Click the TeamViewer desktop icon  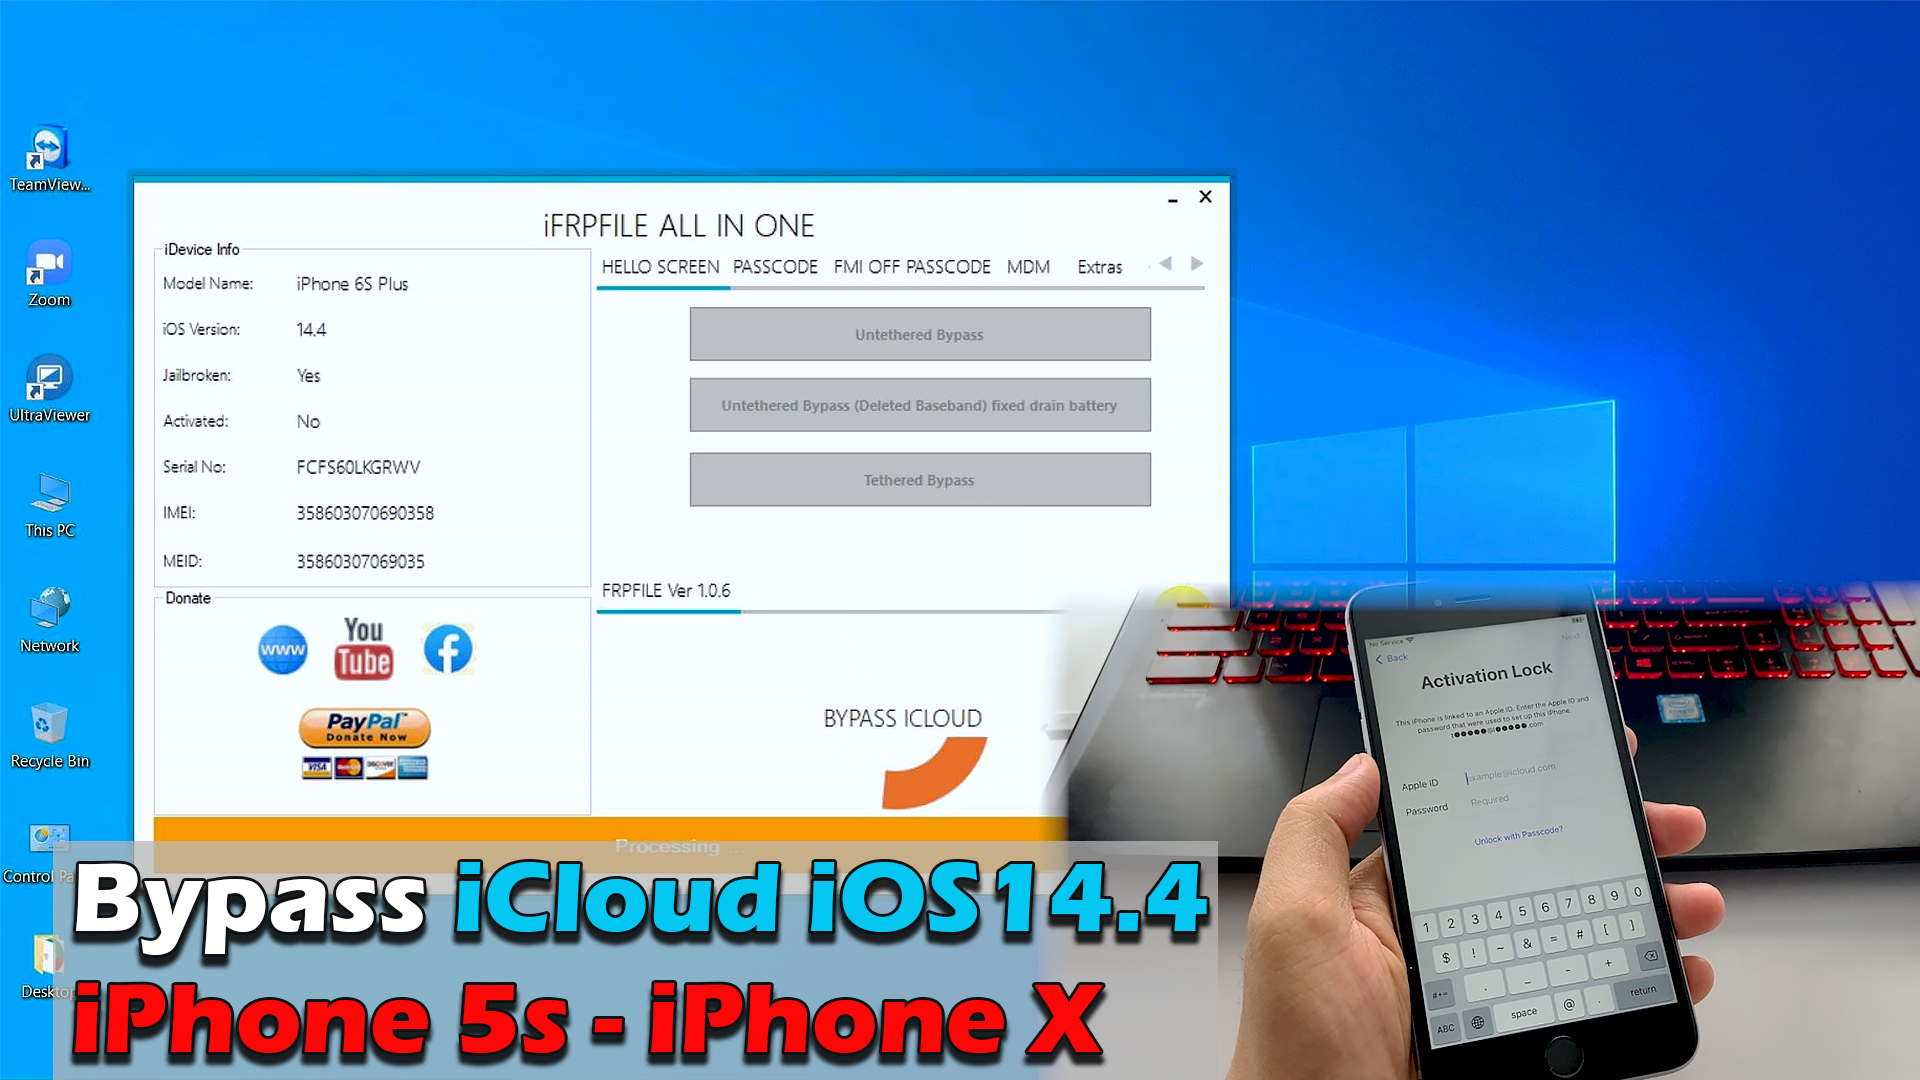[50, 148]
